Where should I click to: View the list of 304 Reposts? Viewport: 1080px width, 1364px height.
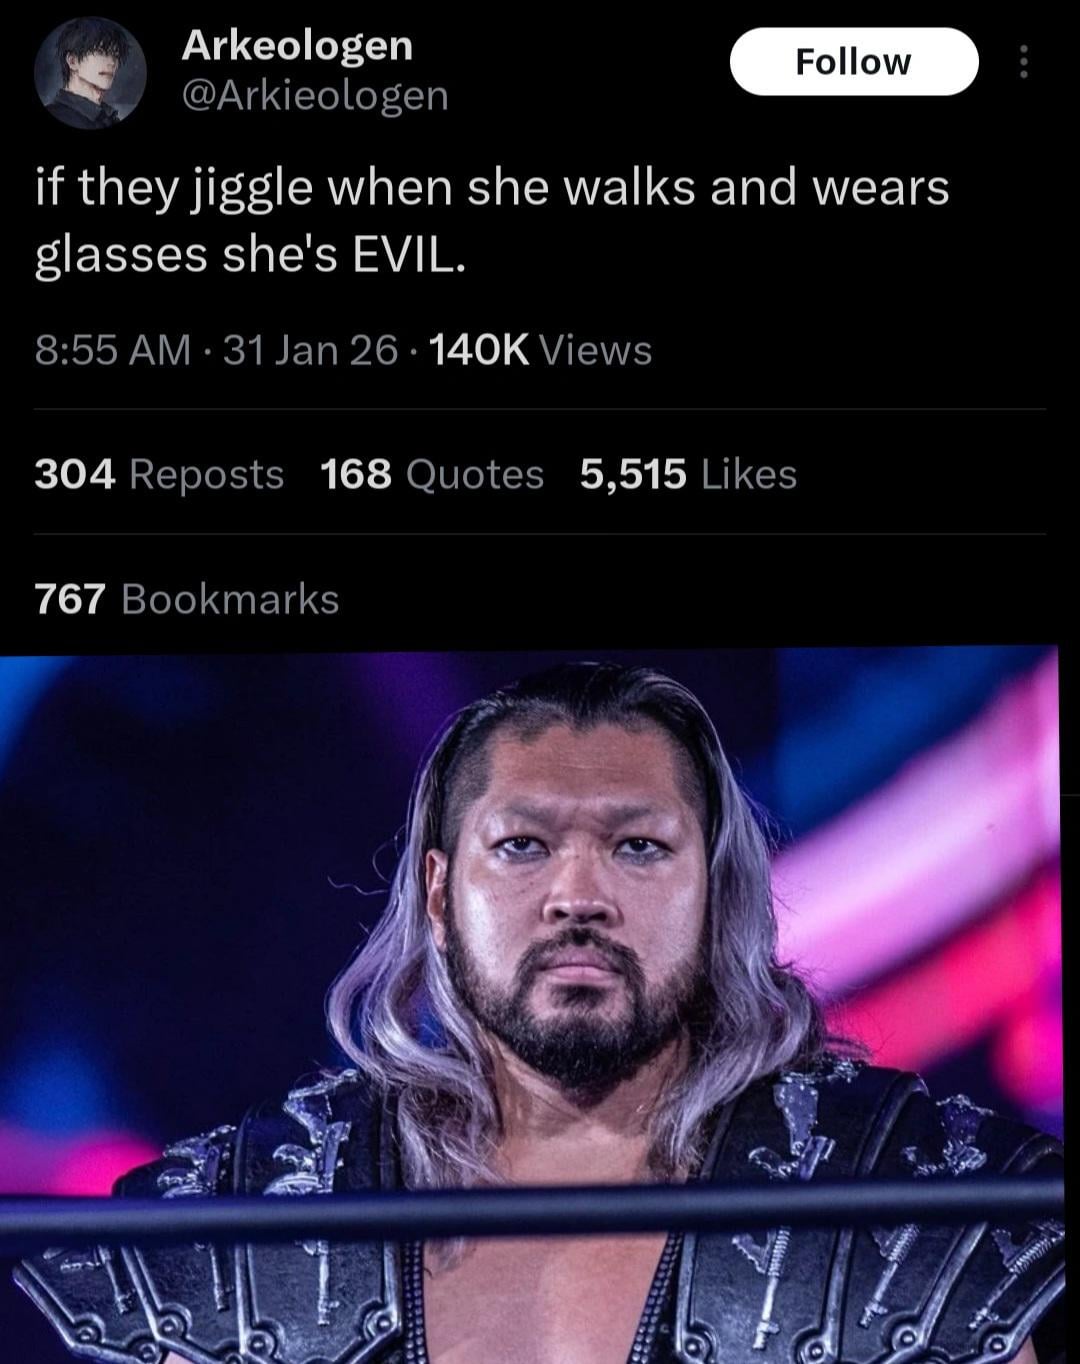coord(159,474)
